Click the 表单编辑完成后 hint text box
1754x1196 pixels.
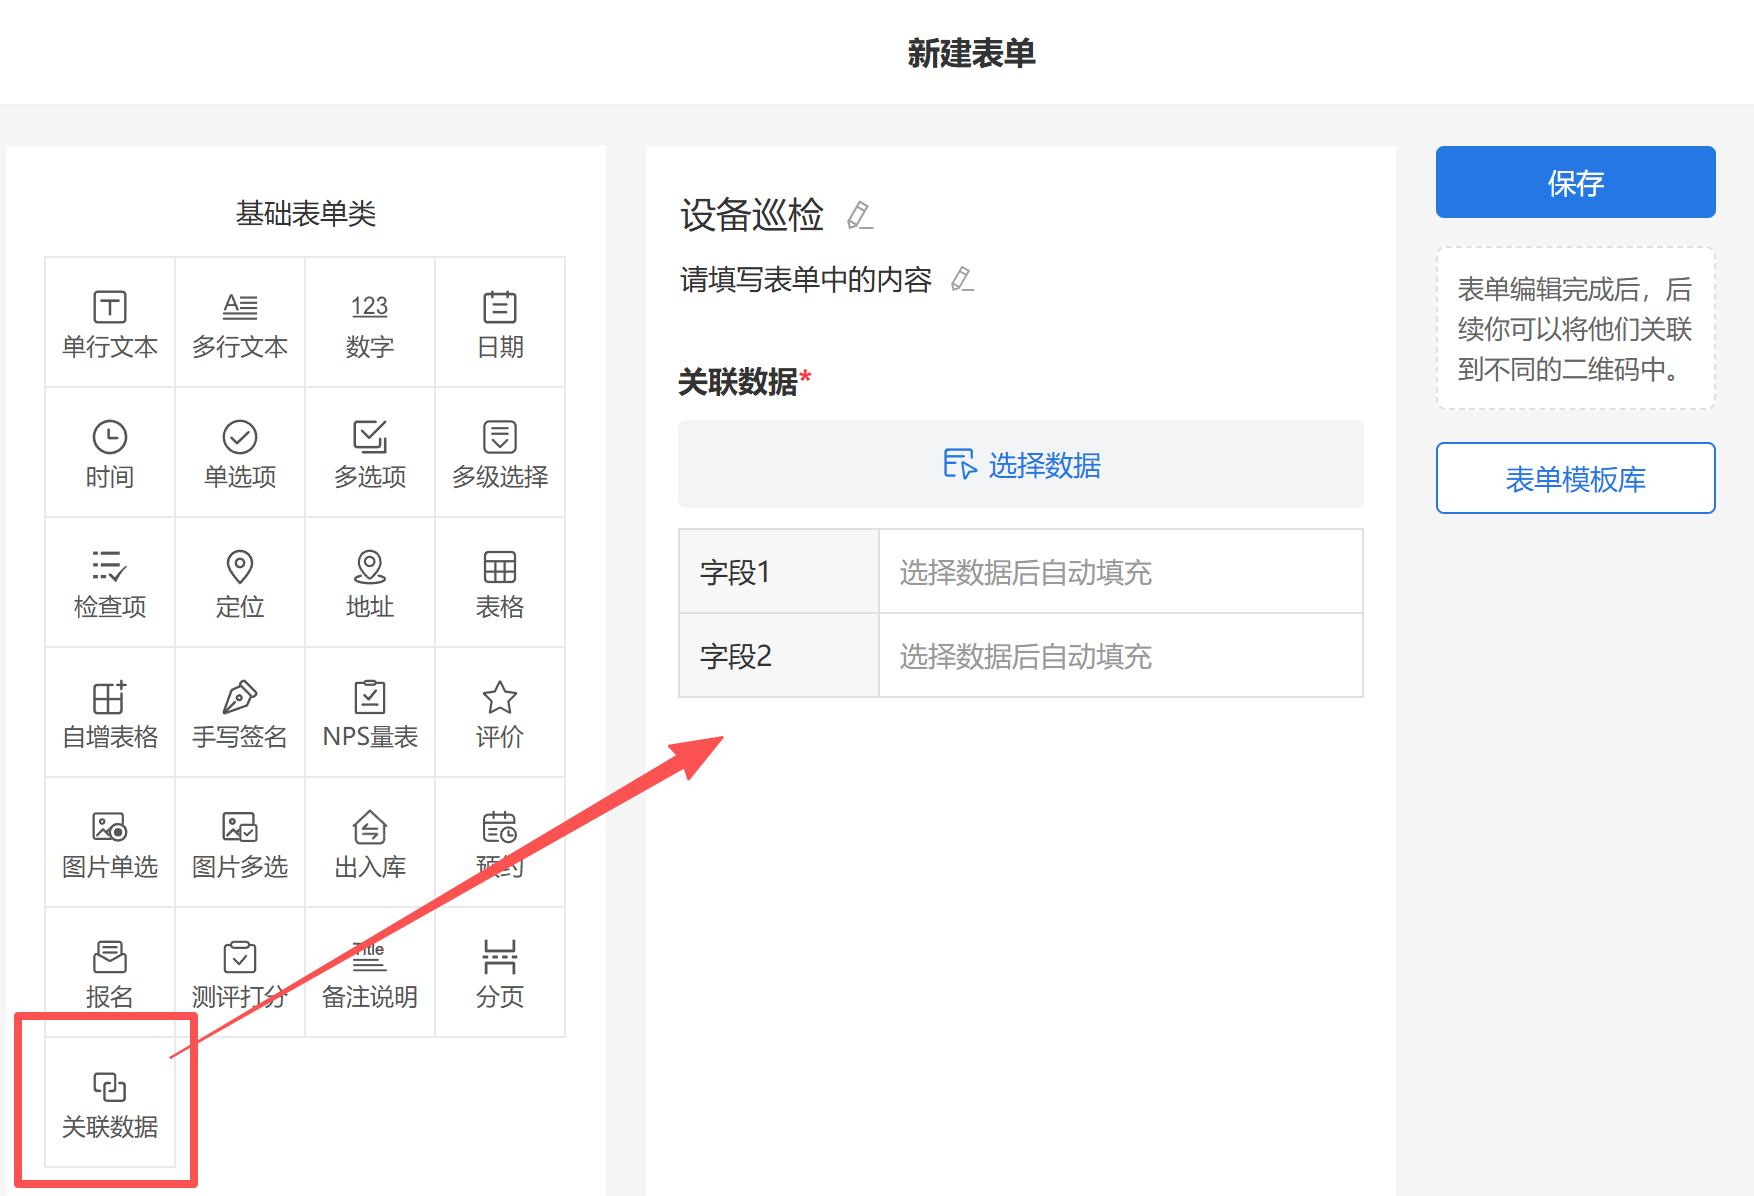pos(1576,329)
